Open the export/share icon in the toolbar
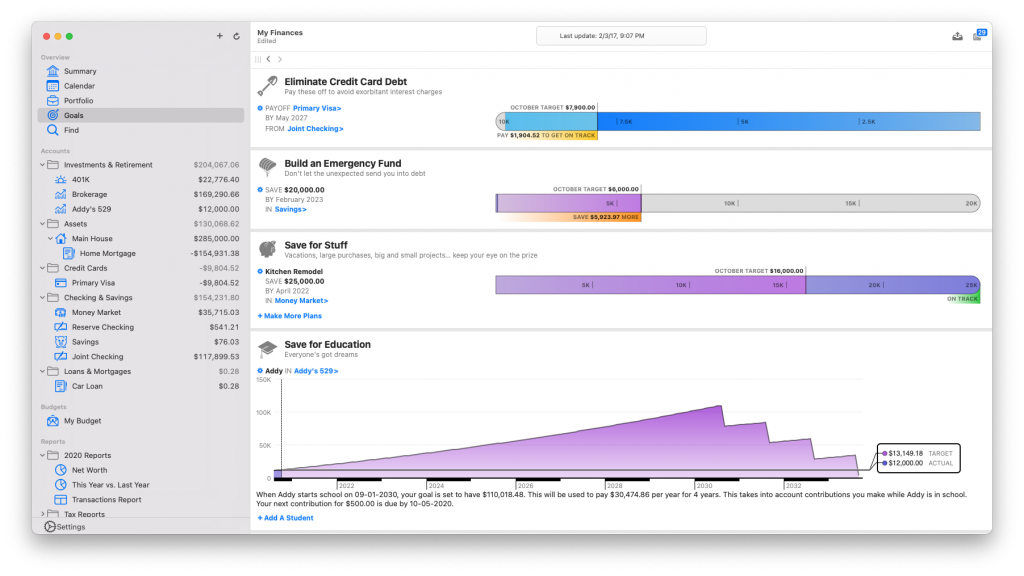 point(957,36)
